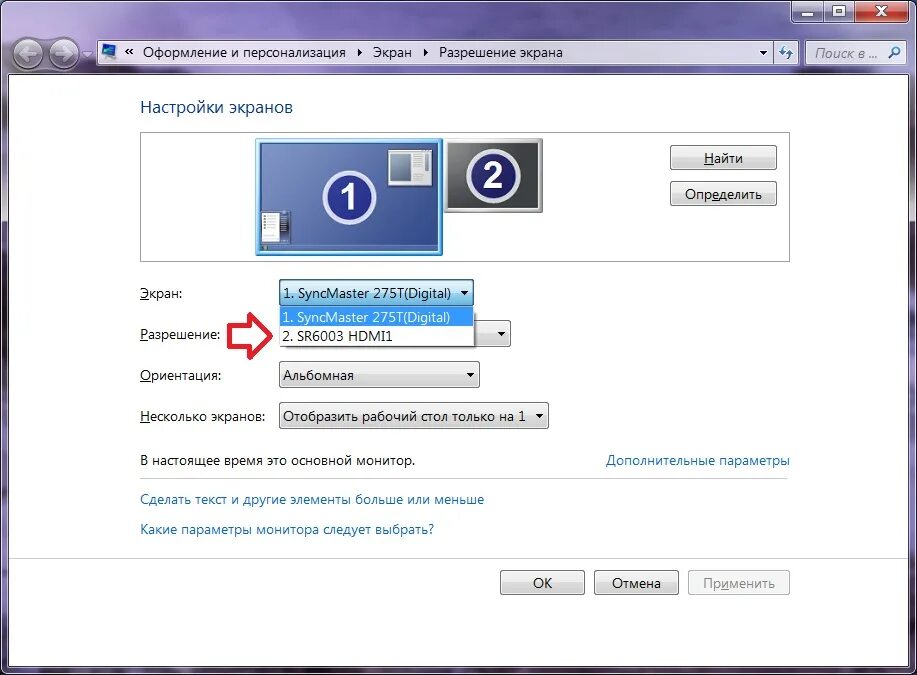Select monitor 1 thumbnail
The width and height of the screenshot is (917, 675).
349,197
